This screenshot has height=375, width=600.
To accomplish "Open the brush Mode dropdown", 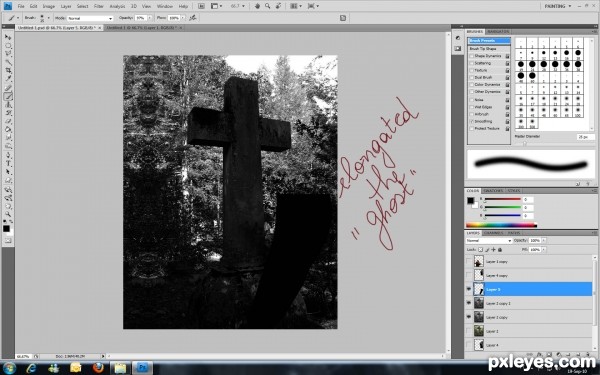I will 90,18.
